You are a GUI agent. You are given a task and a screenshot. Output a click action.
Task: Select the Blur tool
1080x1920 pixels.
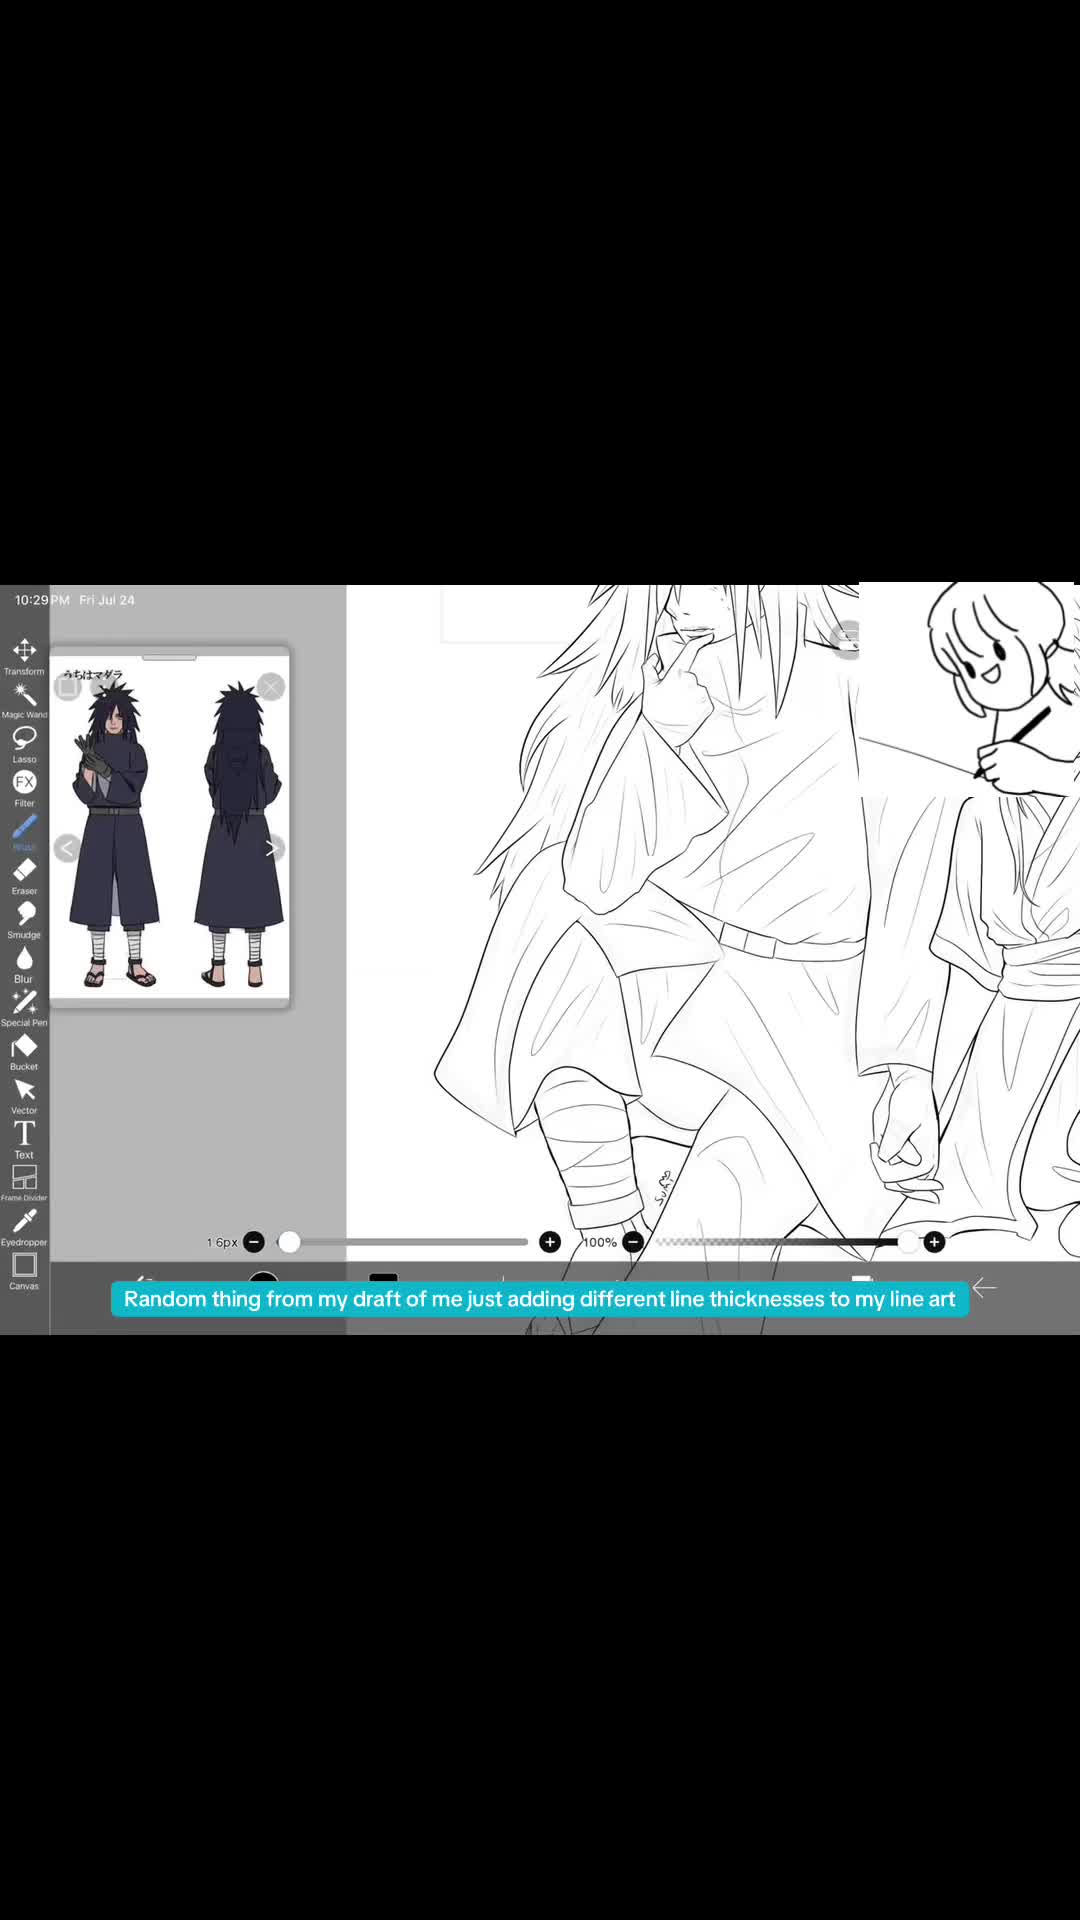24,964
